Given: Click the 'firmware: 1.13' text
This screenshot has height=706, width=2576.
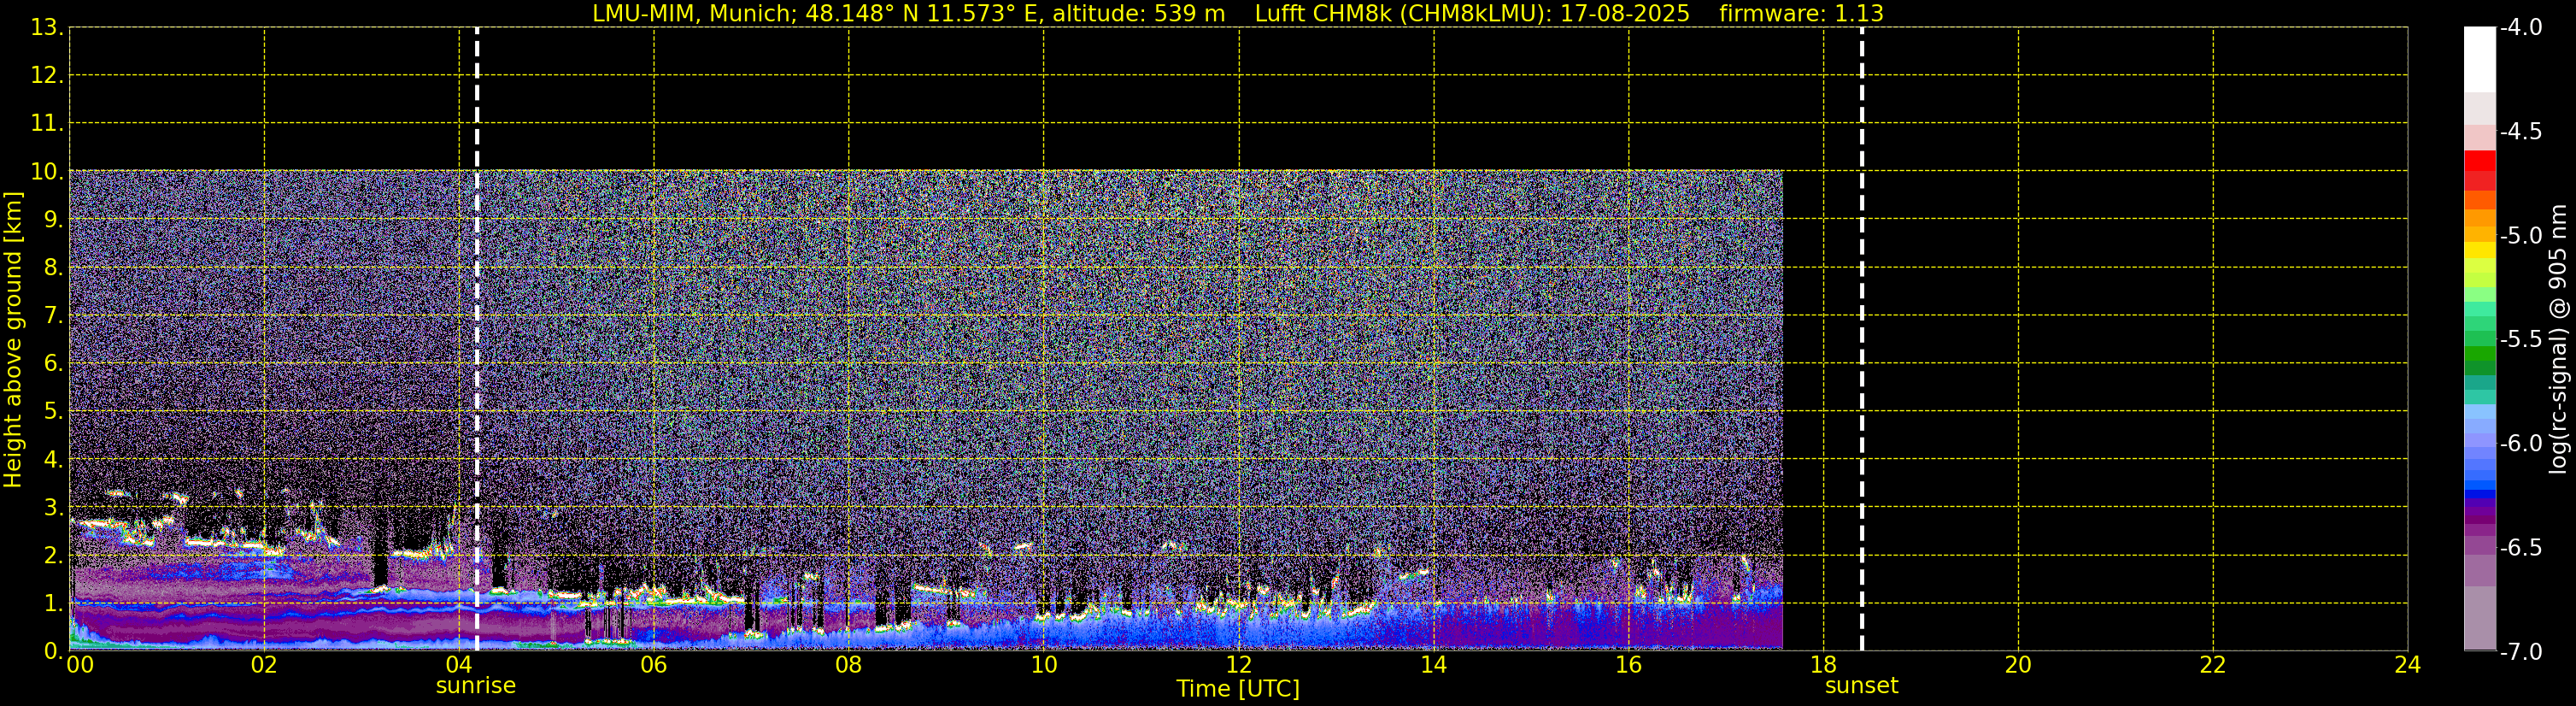Looking at the screenshot, I should click(x=1801, y=14).
